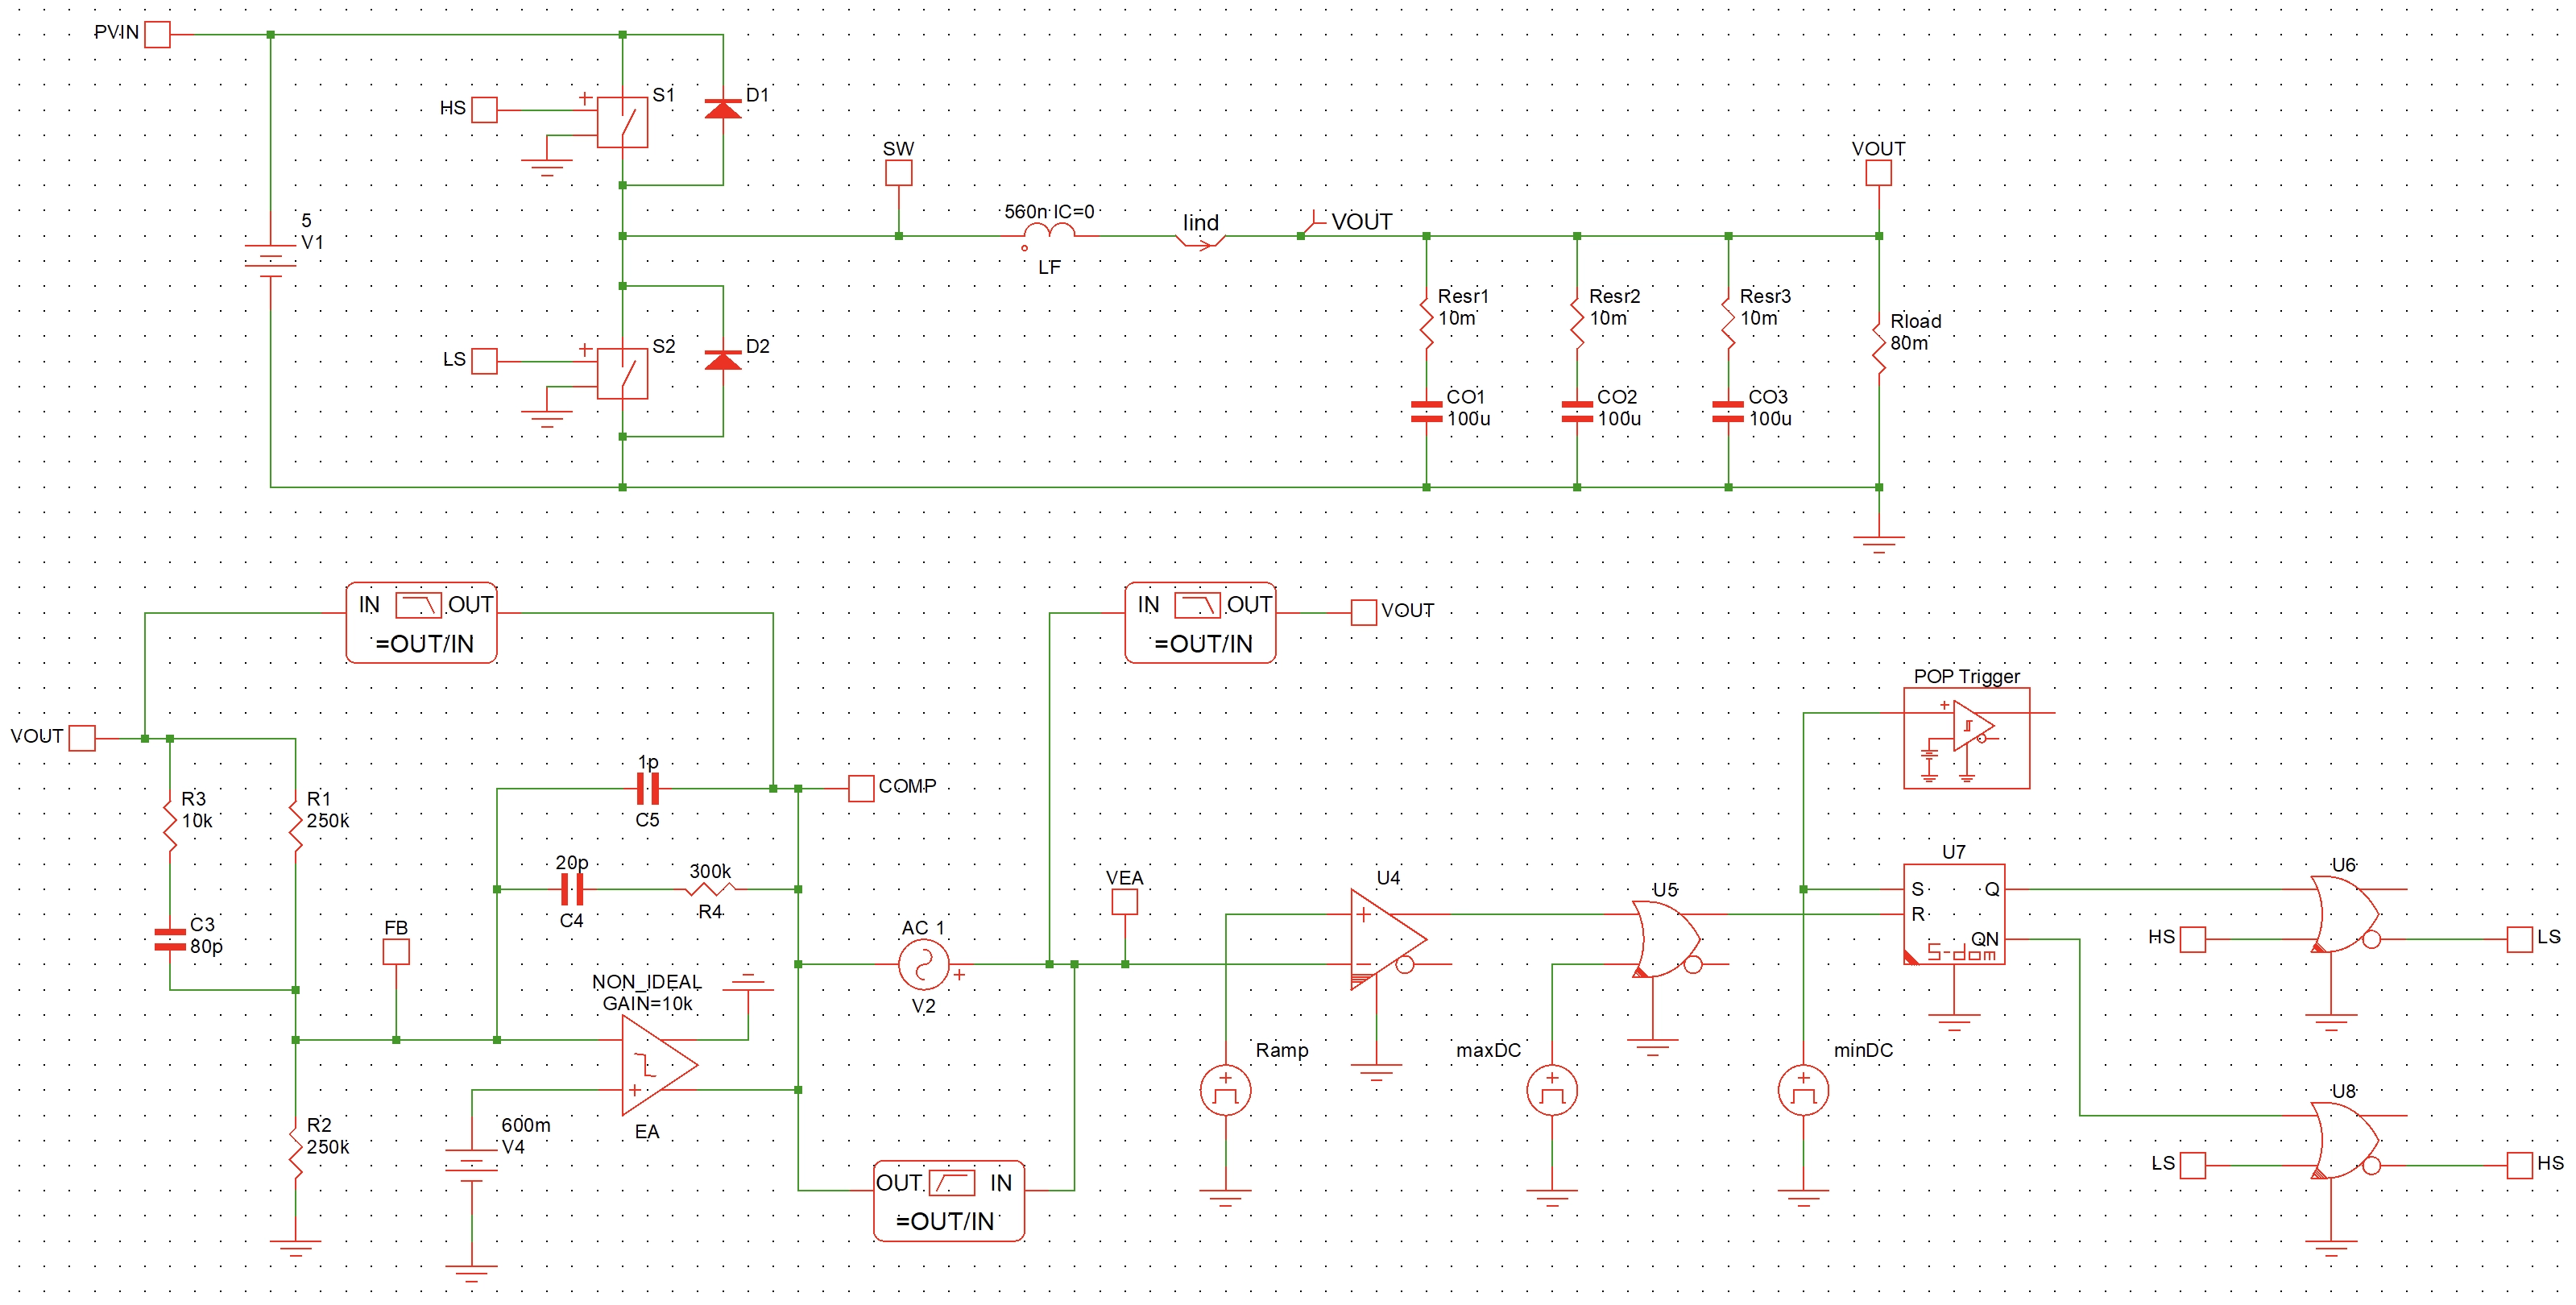2576x1305 pixels.
Task: Click the C3 80p capacitor
Action: 170,939
